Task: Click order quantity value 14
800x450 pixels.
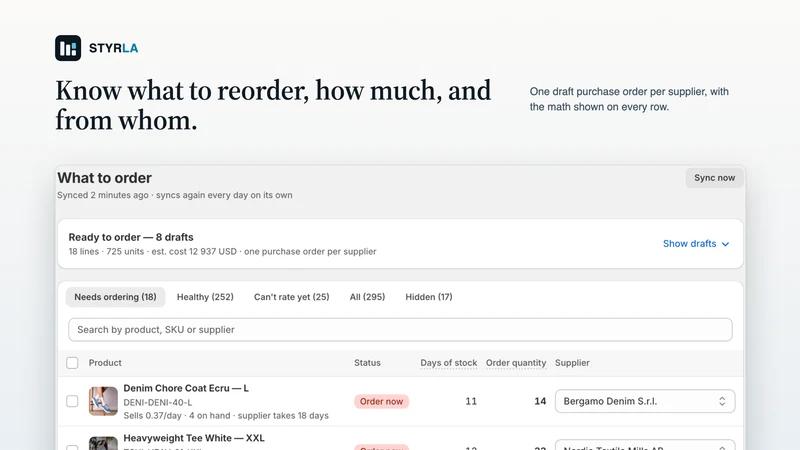Action: click(540, 402)
